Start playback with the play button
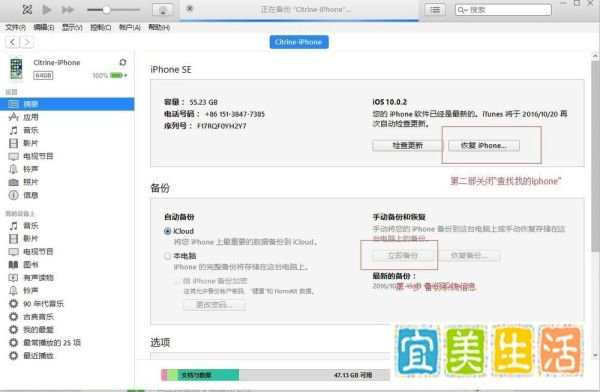 [47, 10]
